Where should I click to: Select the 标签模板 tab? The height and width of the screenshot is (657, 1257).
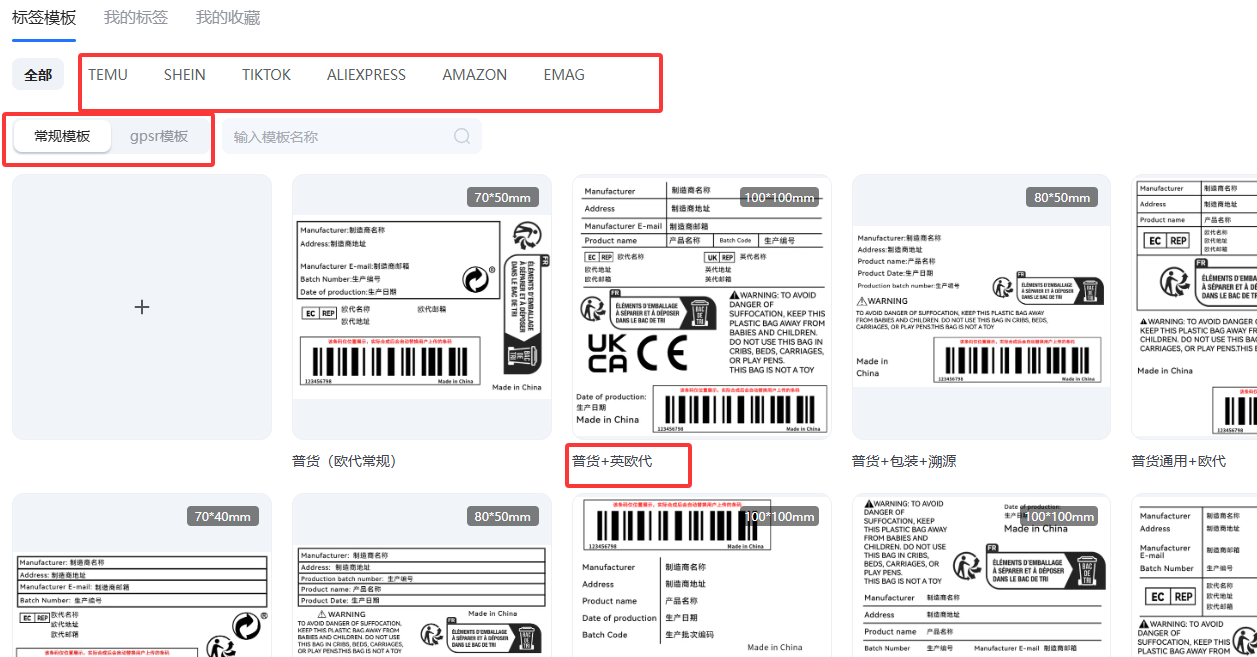coord(44,18)
